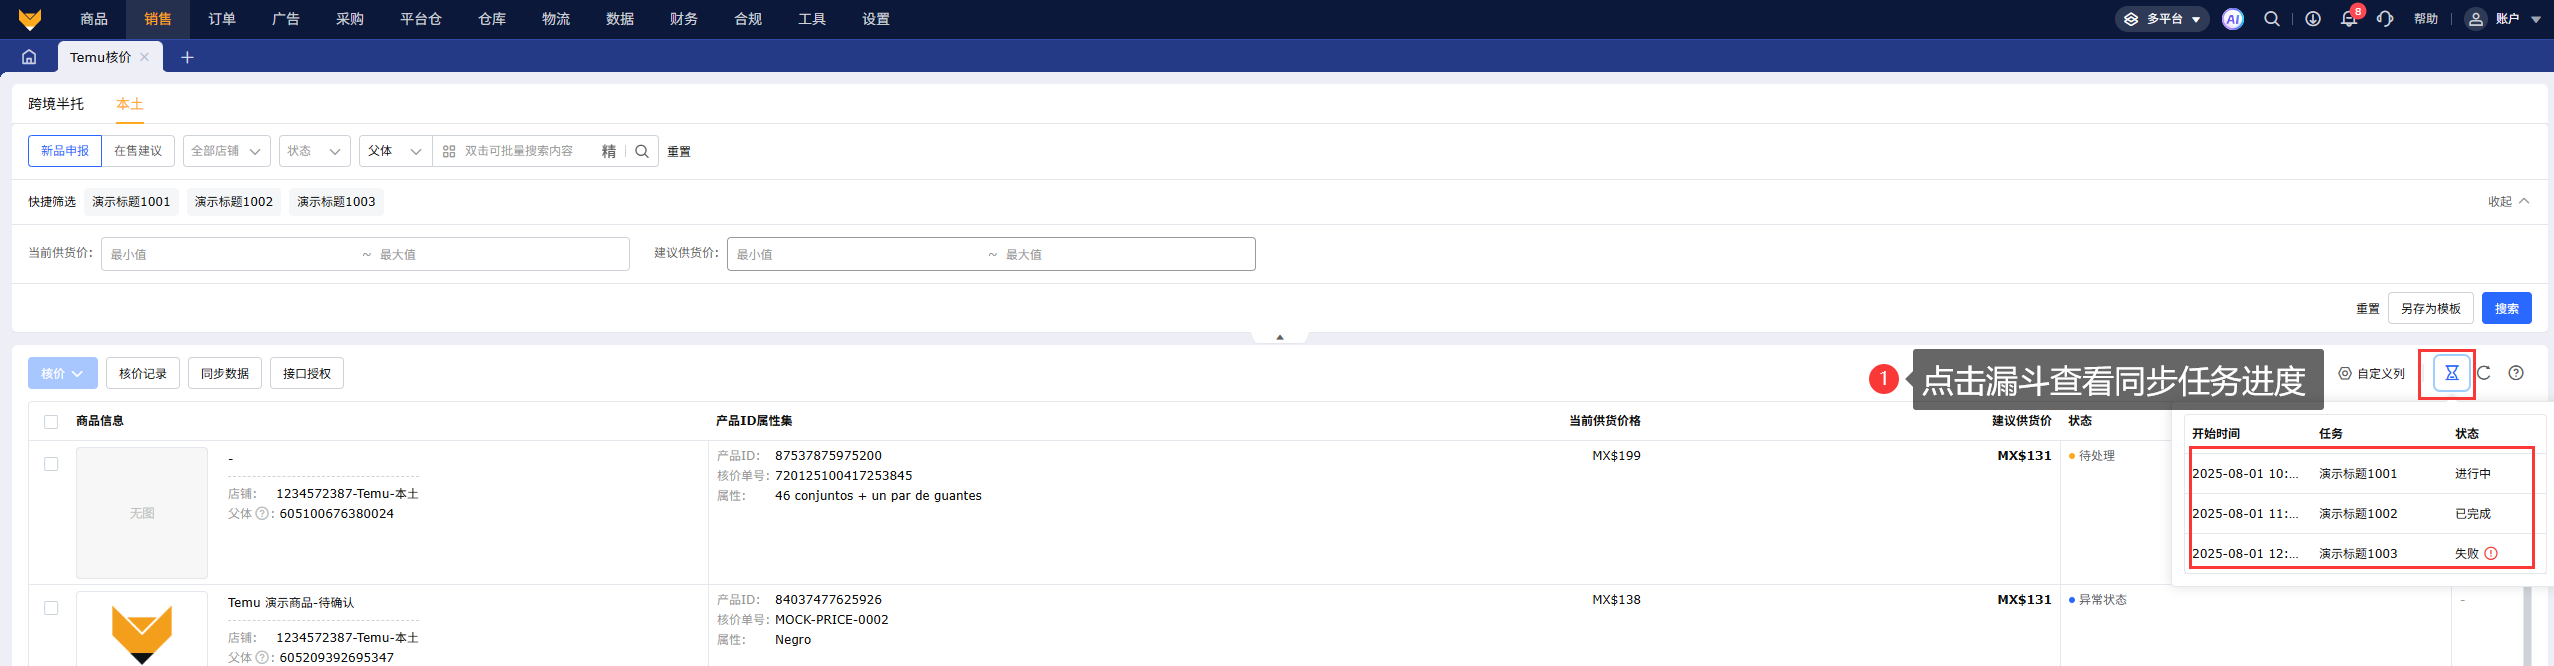The image size is (2554, 666).
Task: Open the 仓库 menu
Action: coord(492,19)
